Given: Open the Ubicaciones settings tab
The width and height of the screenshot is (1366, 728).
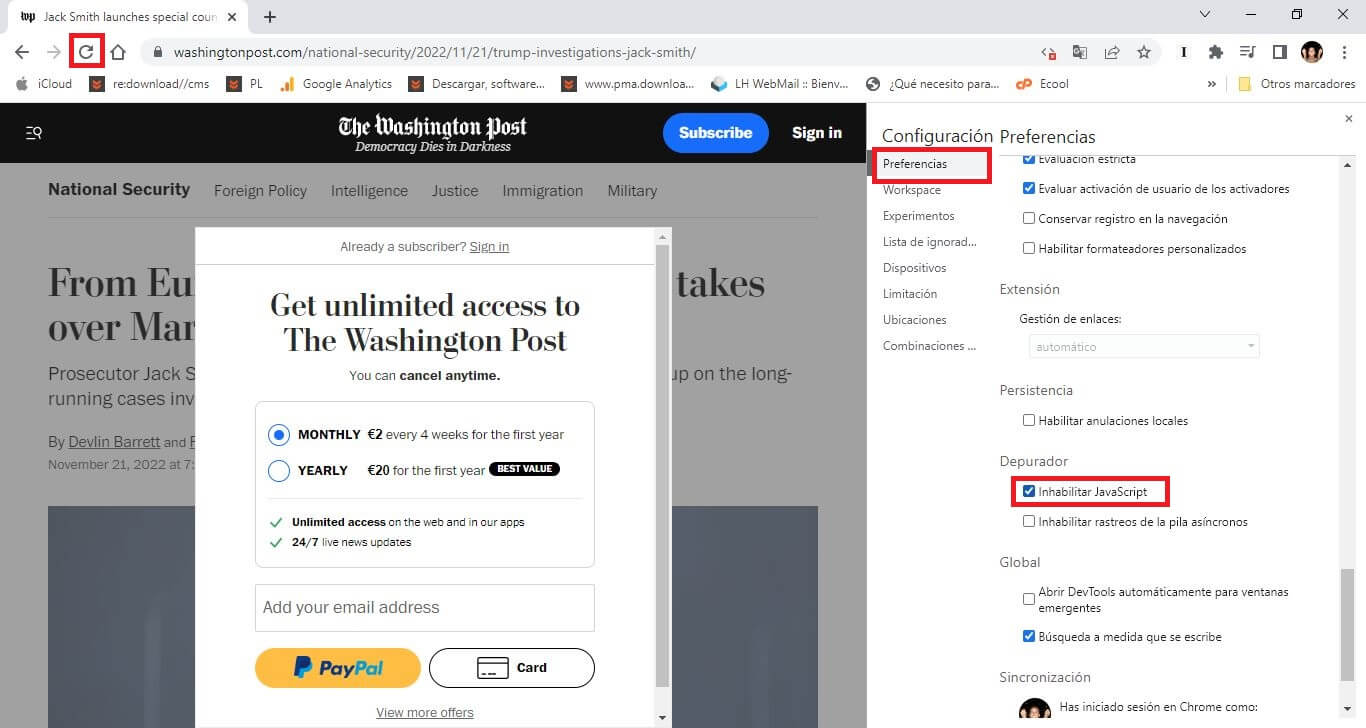Looking at the screenshot, I should pyautogui.click(x=915, y=320).
